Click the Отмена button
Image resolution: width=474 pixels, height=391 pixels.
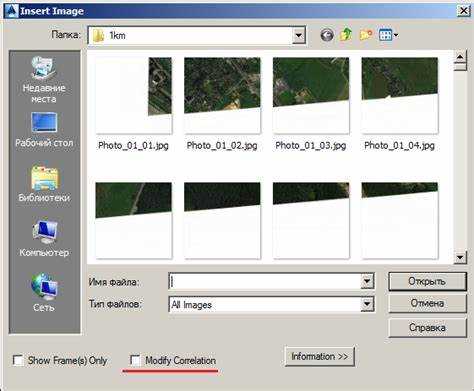(427, 304)
